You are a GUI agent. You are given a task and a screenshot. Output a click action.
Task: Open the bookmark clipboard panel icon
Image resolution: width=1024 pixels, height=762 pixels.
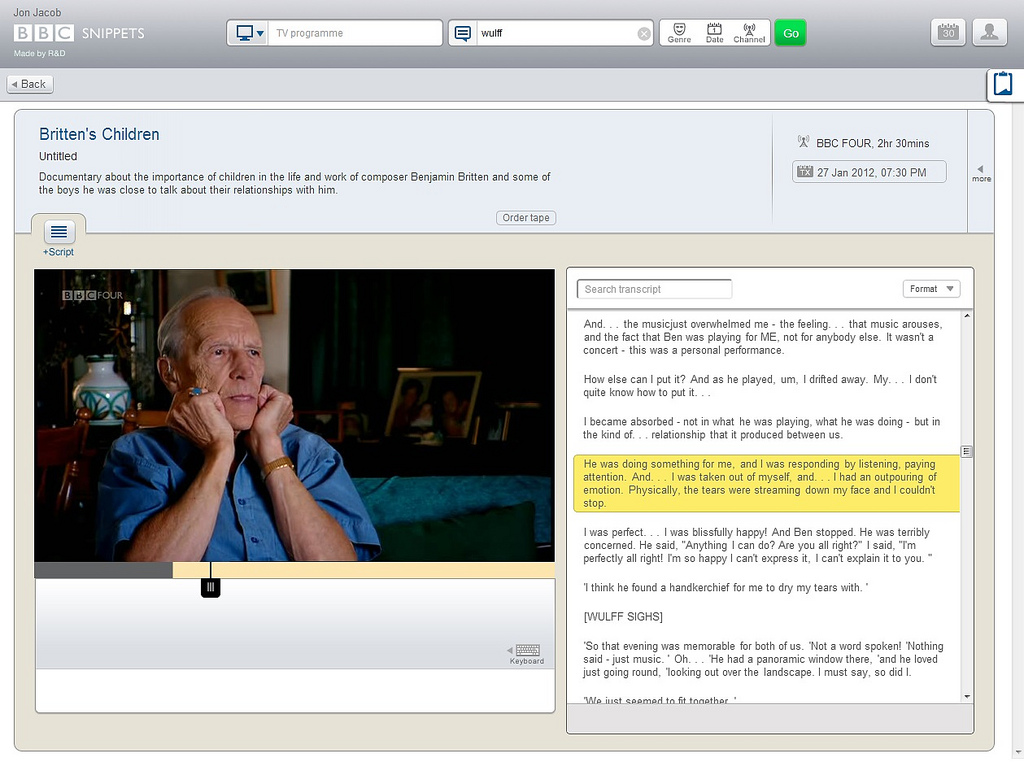coord(1002,85)
